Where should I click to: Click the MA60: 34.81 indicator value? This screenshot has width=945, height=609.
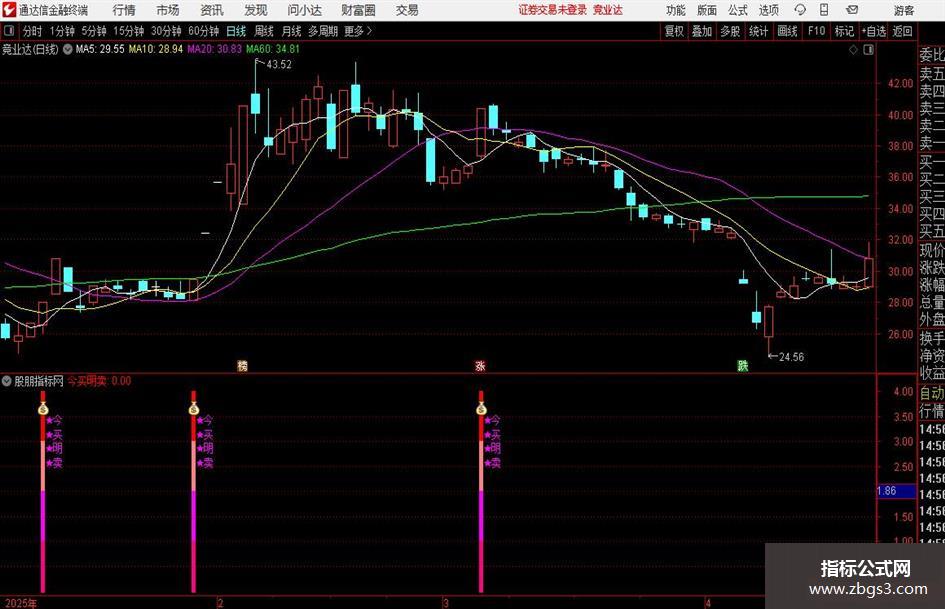click(272, 49)
